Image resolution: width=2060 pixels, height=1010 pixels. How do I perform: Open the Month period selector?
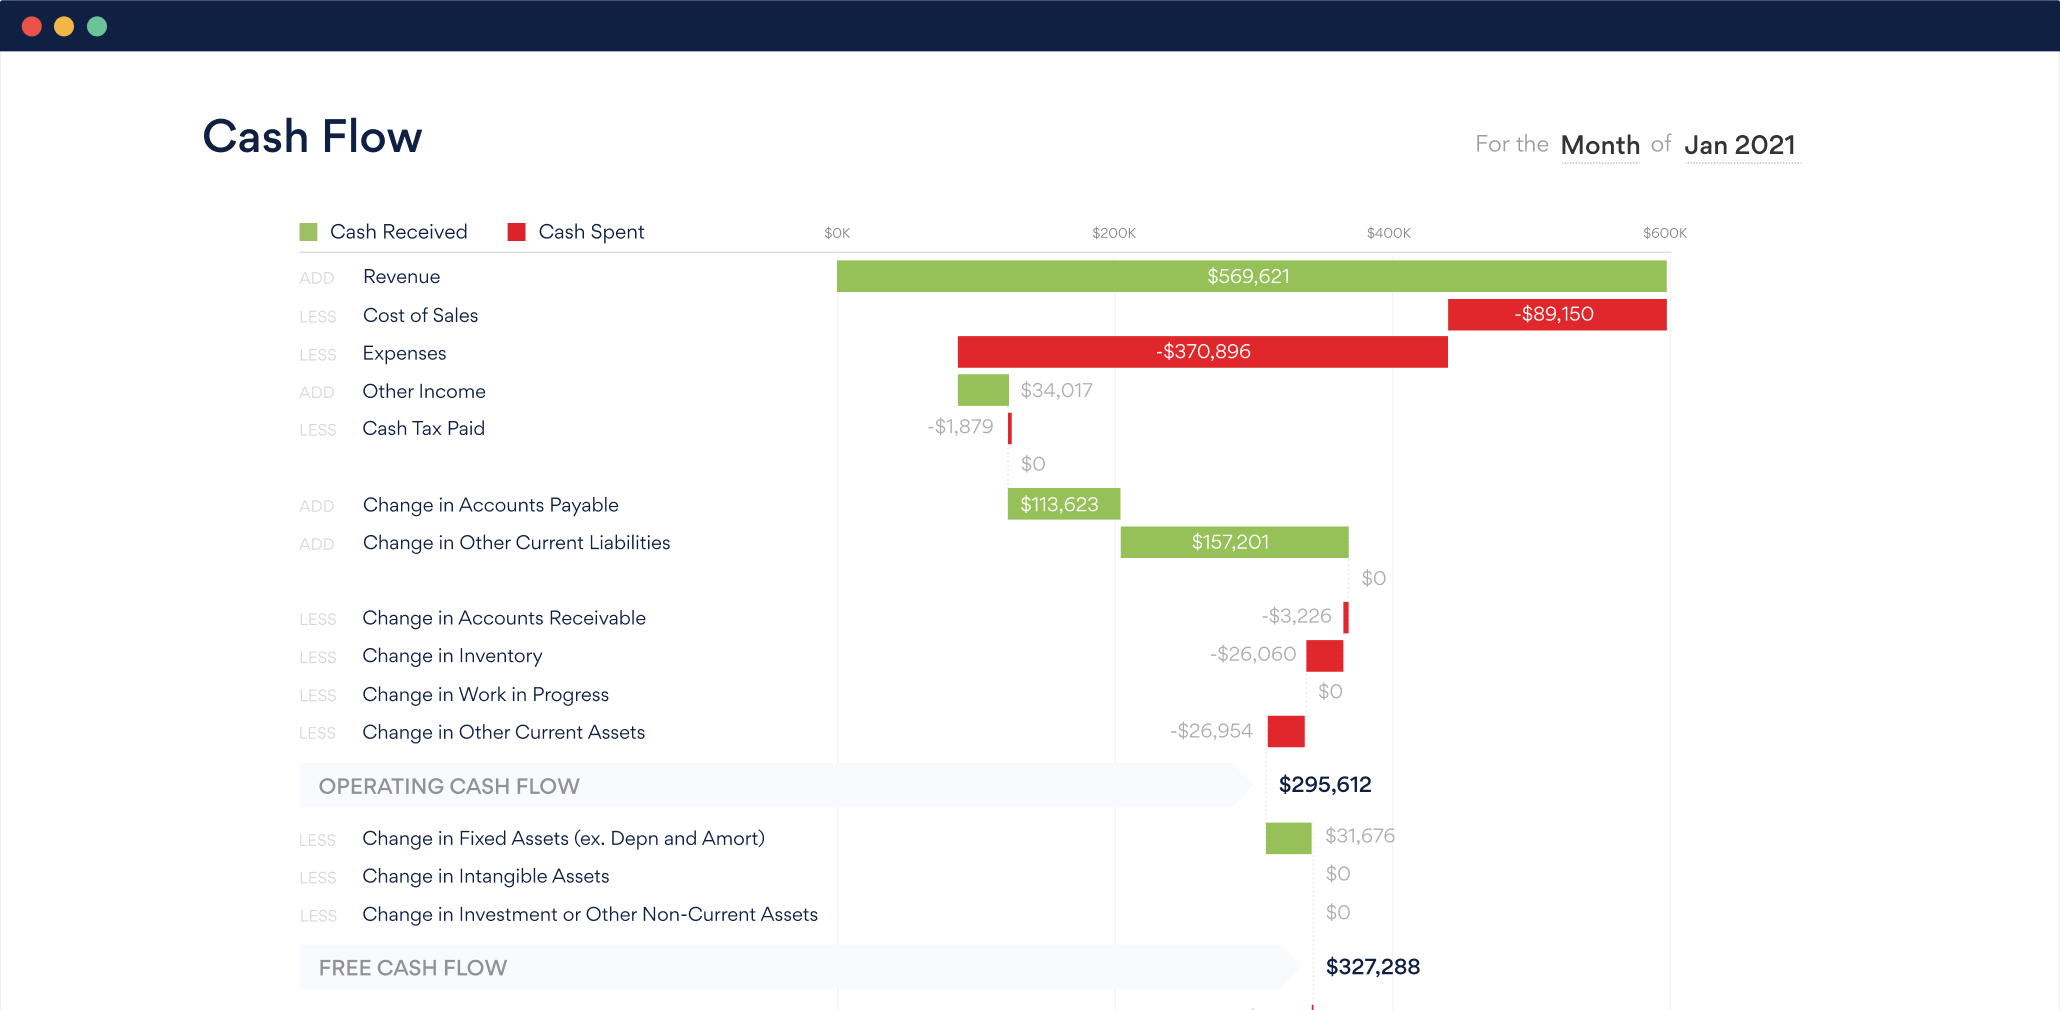point(1600,144)
